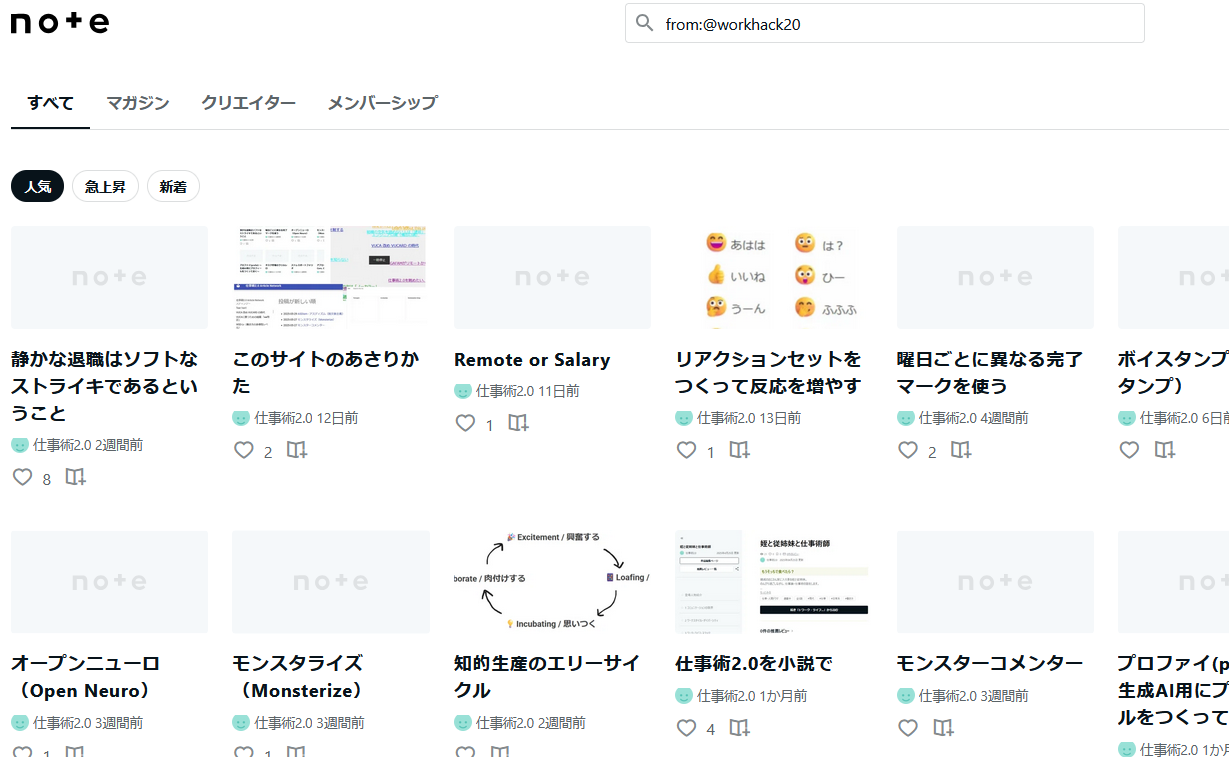Open placeholder thumbnail of Remote or Salary

[552, 277]
